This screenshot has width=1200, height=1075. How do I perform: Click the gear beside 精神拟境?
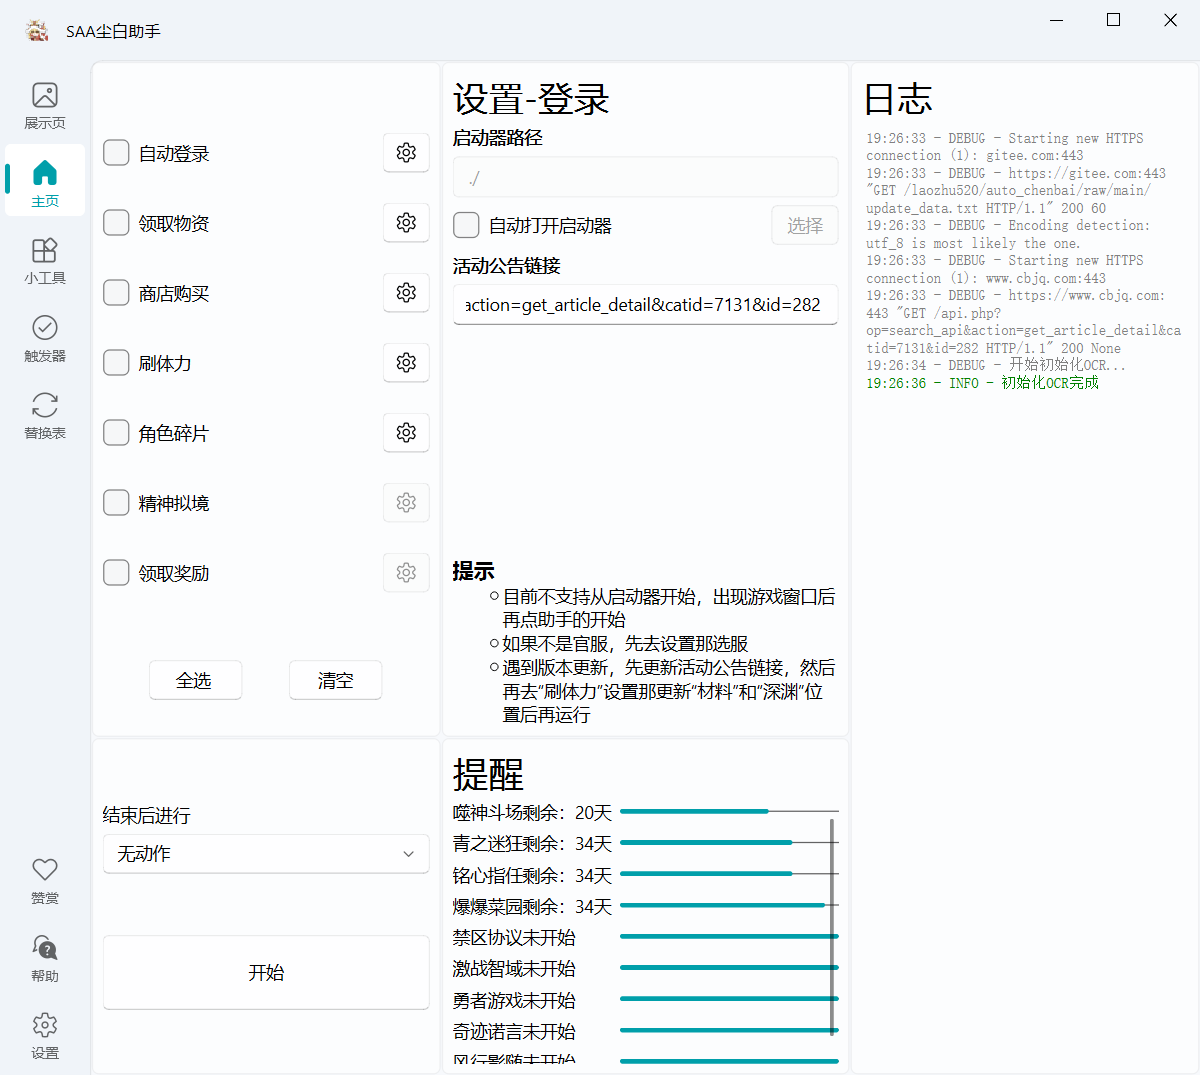coord(406,503)
